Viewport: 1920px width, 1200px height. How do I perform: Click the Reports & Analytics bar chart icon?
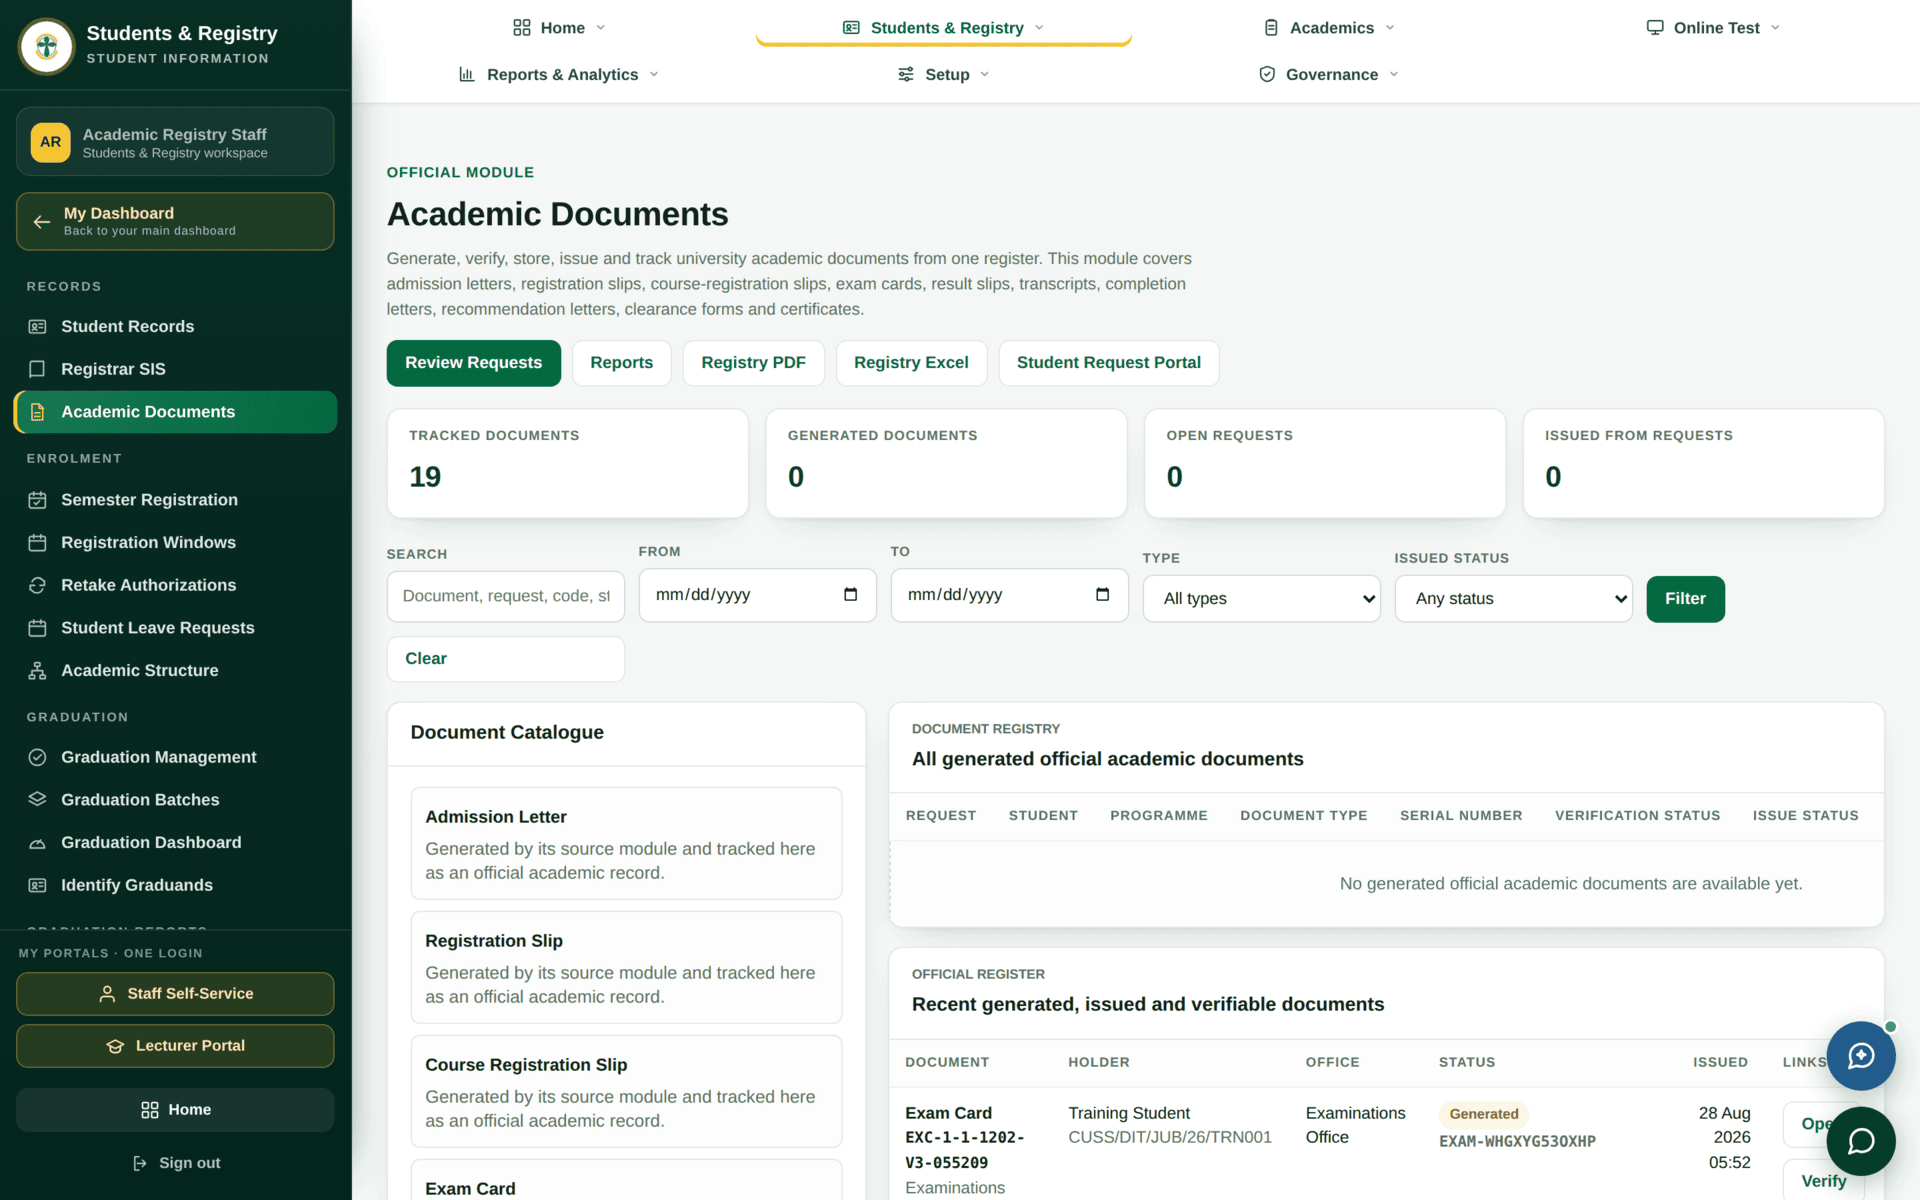[x=467, y=74]
